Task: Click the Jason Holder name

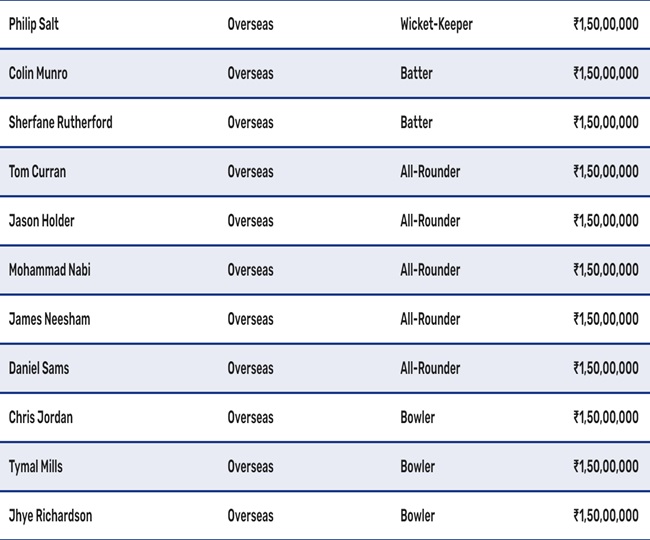Action: [x=41, y=220]
